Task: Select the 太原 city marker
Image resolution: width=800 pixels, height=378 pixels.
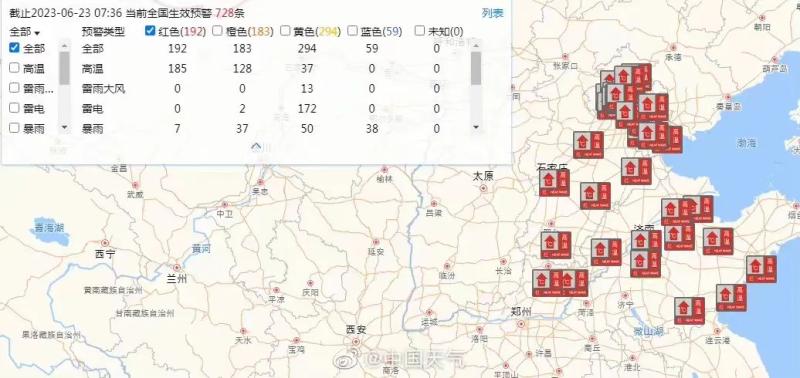Action: 483,188
